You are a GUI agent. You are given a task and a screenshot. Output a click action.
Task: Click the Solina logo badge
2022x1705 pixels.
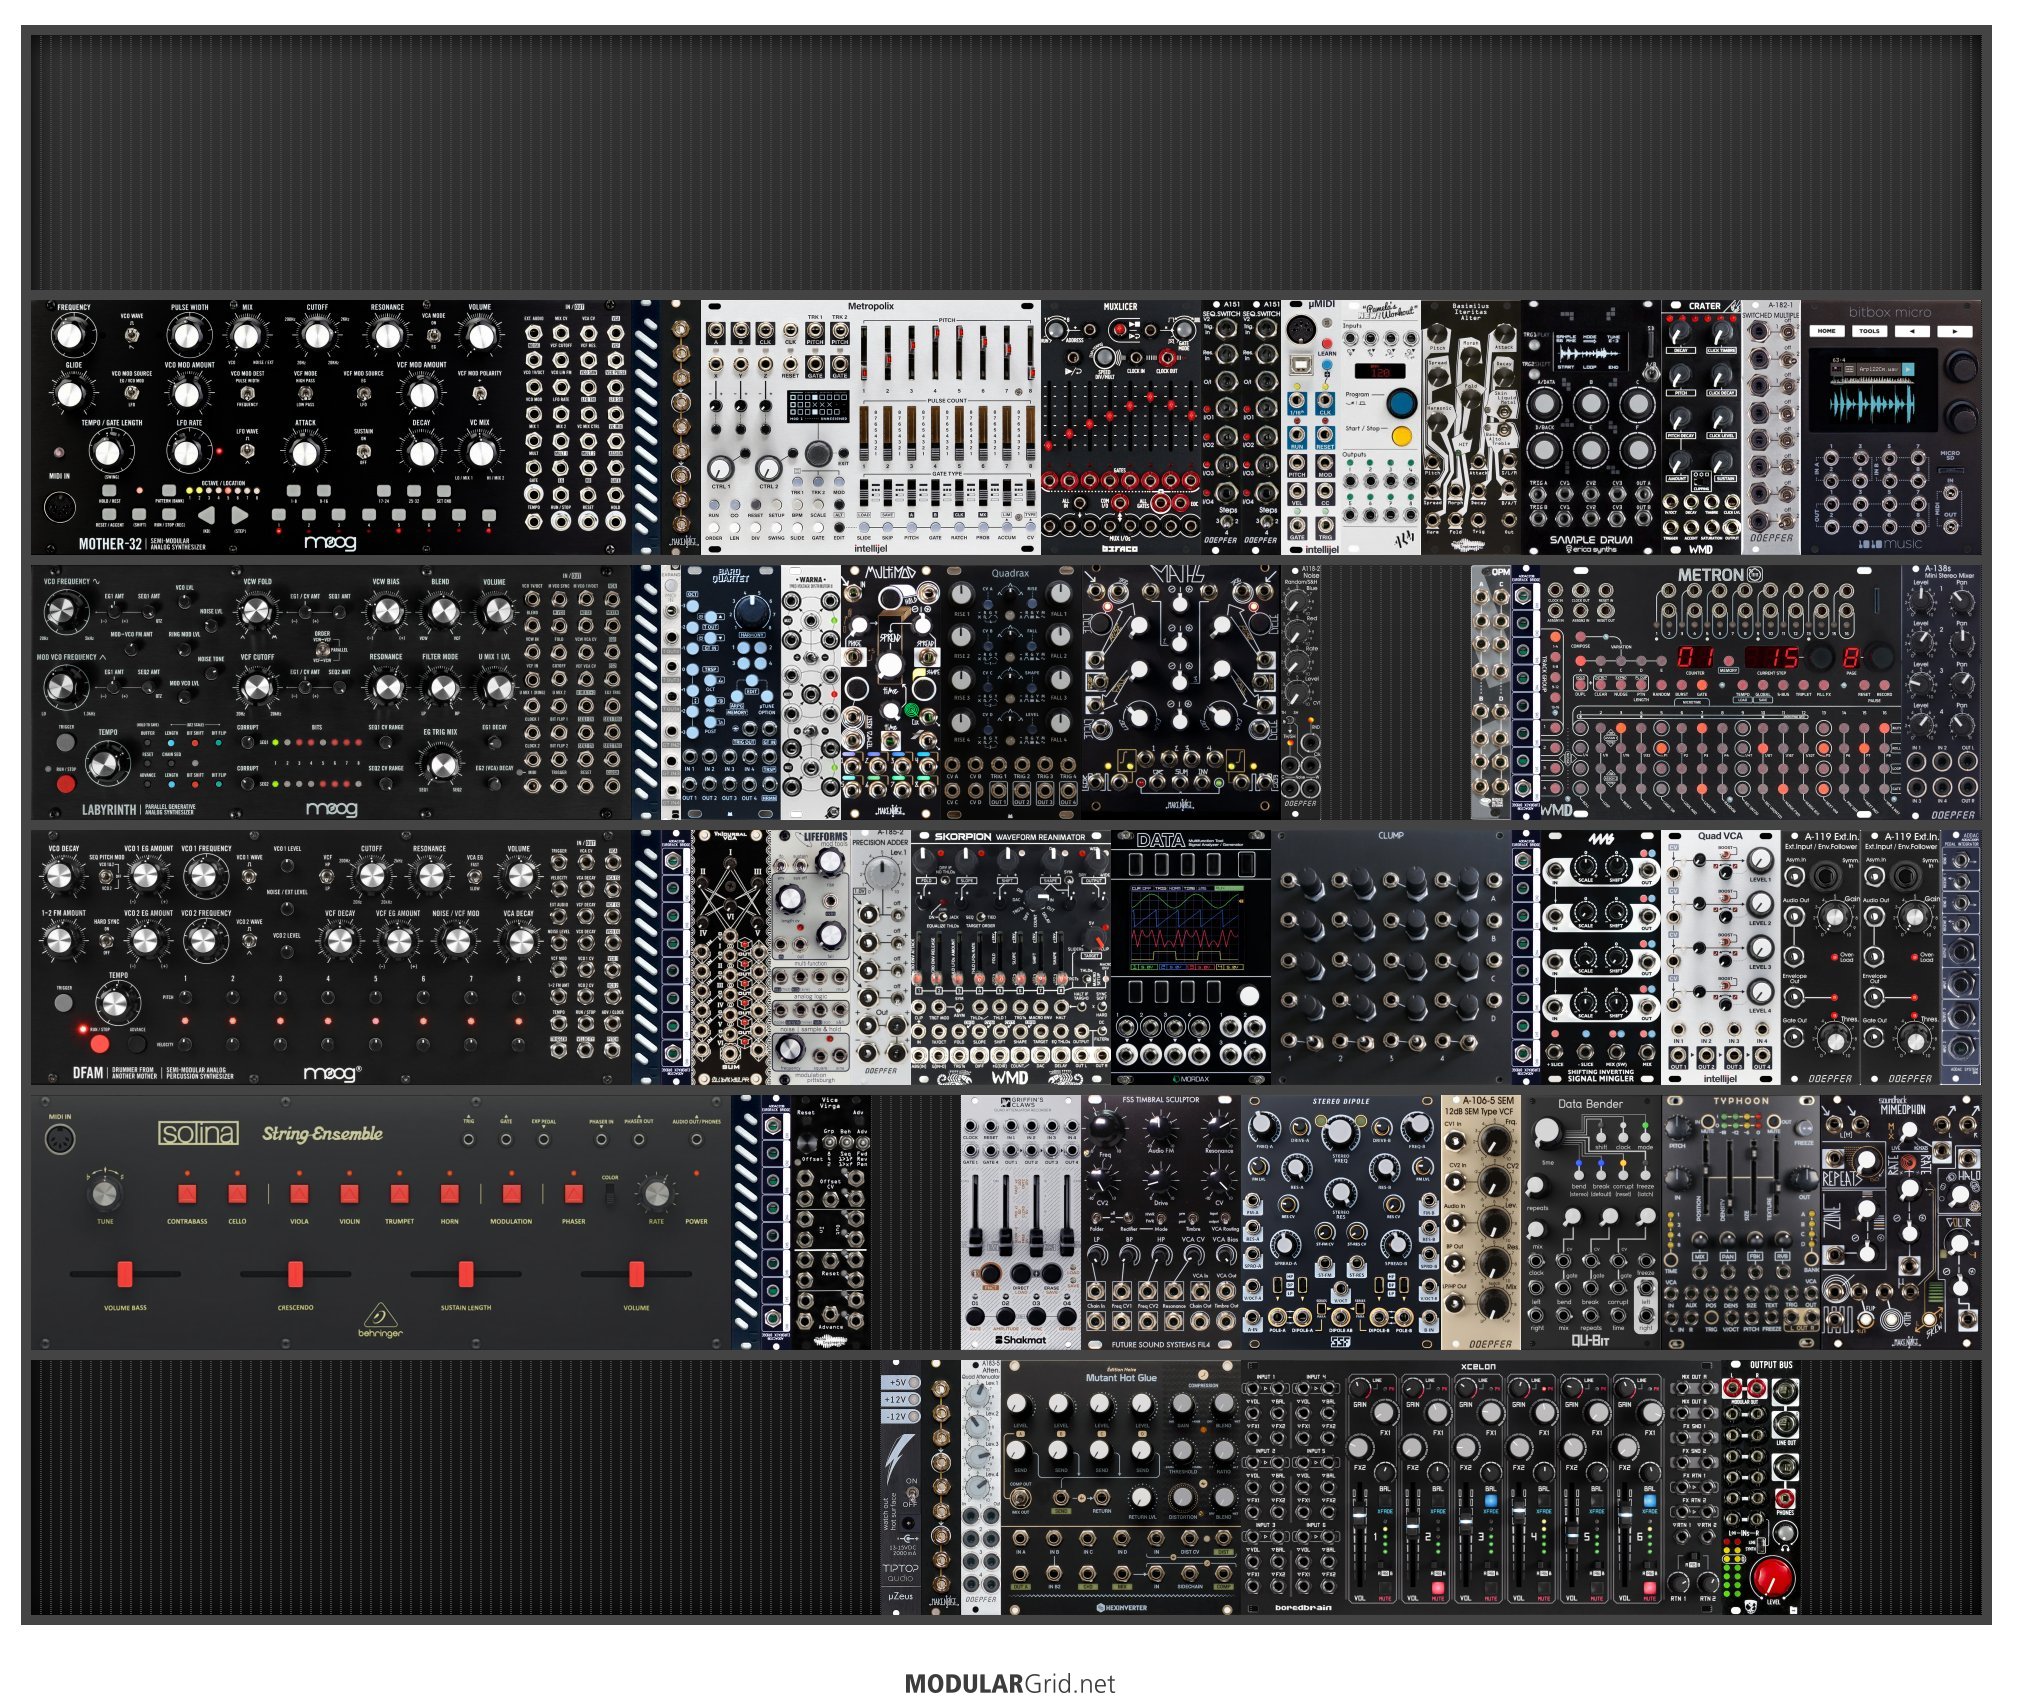pyautogui.click(x=199, y=1133)
